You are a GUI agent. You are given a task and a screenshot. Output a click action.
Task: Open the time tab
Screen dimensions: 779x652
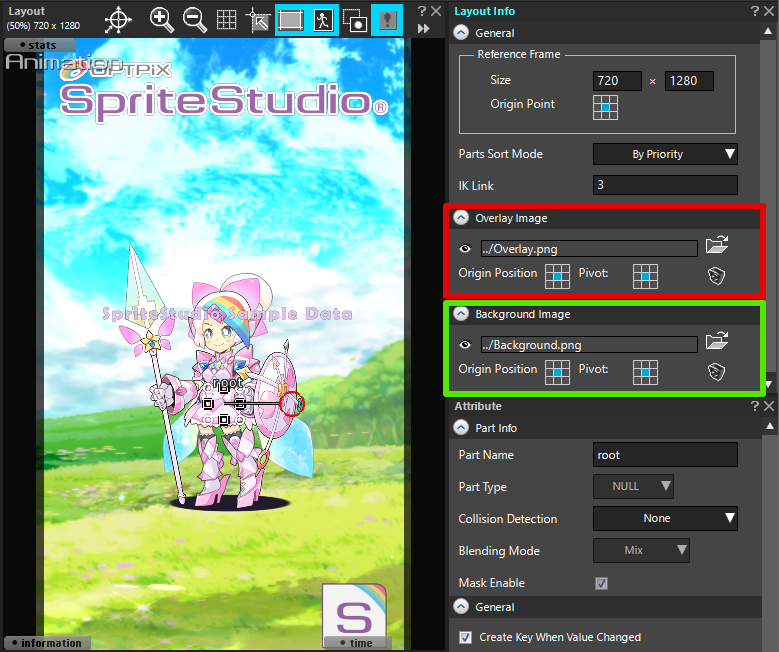click(x=357, y=643)
